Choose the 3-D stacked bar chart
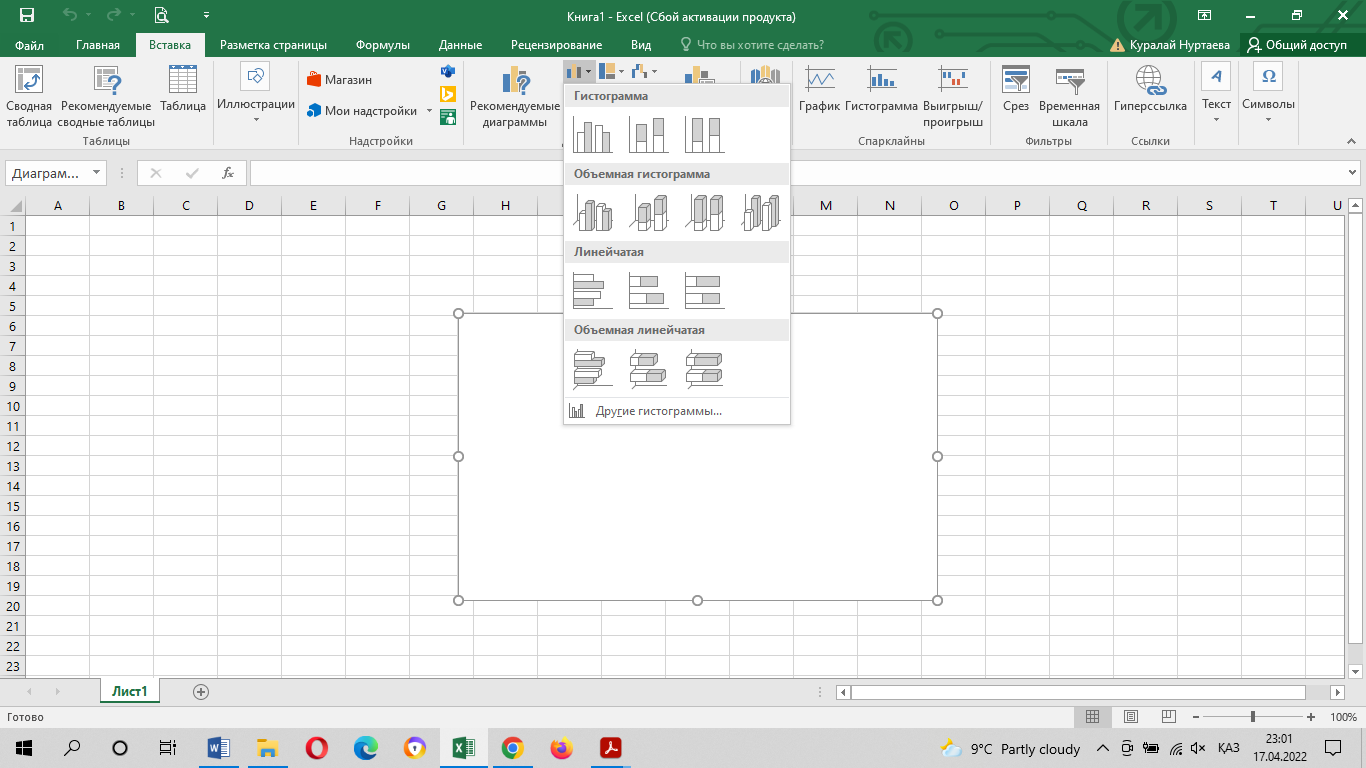This screenshot has height=768, width=1366. pyautogui.click(x=648, y=368)
